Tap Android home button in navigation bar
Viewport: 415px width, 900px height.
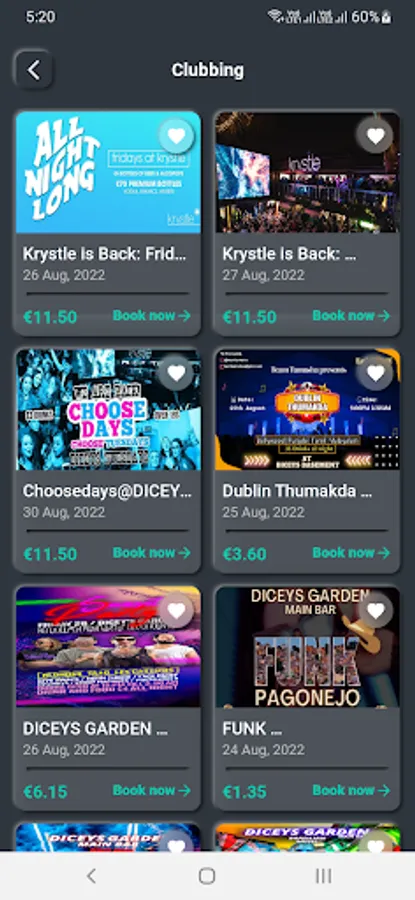click(x=207, y=875)
